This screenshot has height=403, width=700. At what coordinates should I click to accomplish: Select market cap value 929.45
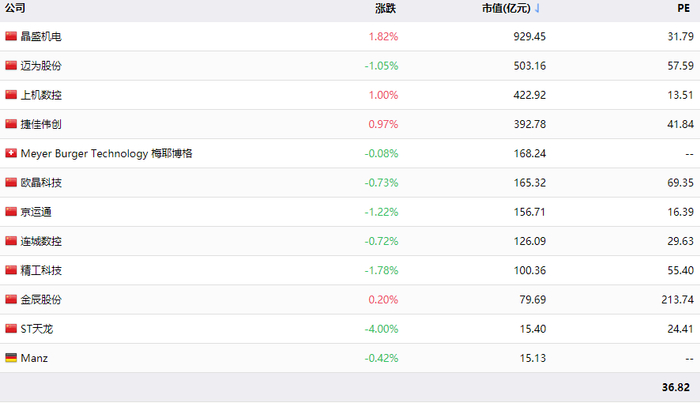[x=529, y=36]
